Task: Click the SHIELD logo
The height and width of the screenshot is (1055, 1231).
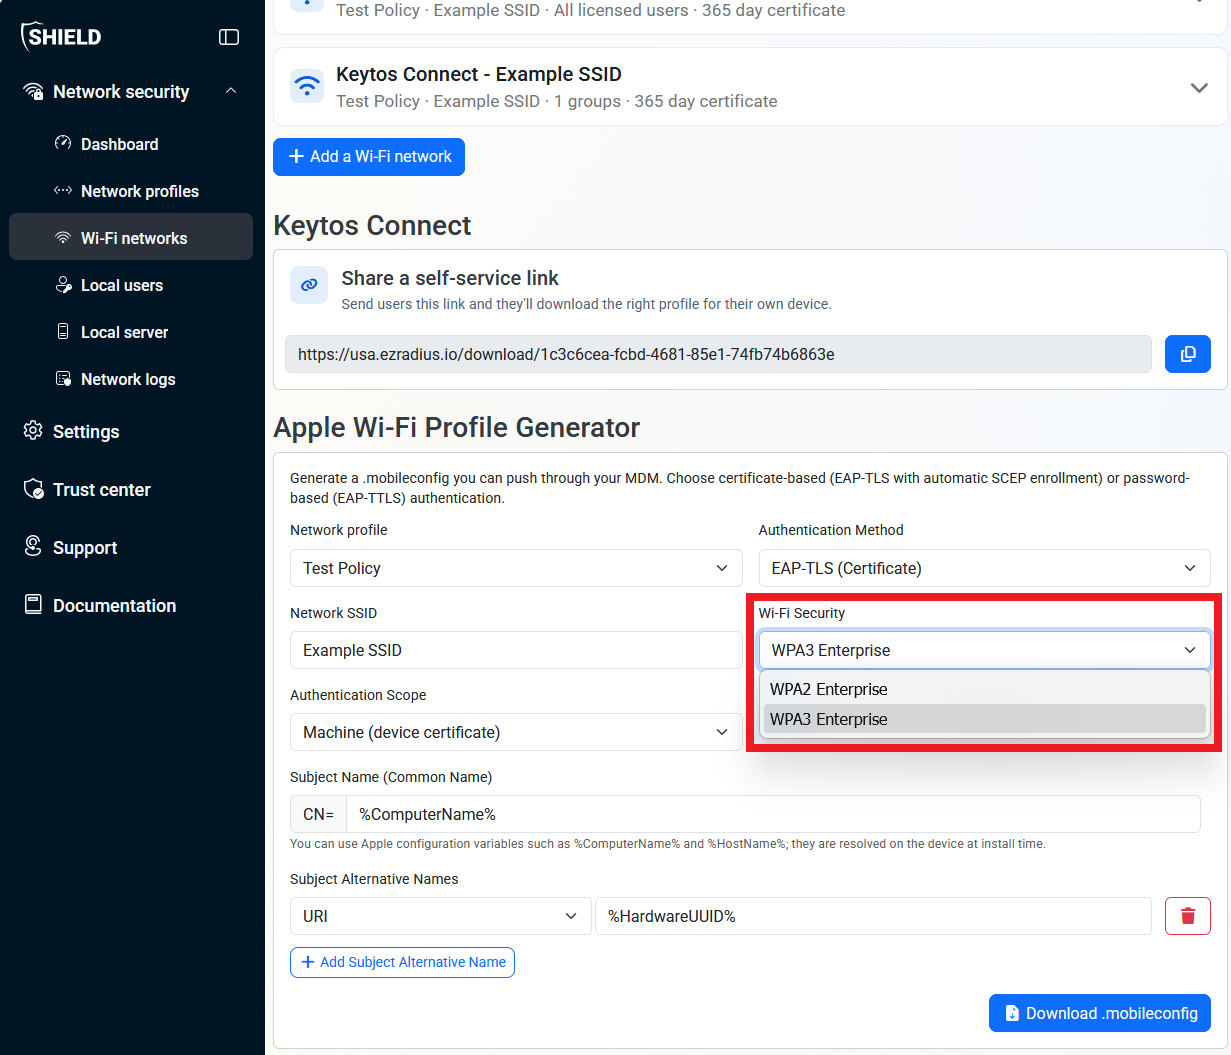Action: 61,36
